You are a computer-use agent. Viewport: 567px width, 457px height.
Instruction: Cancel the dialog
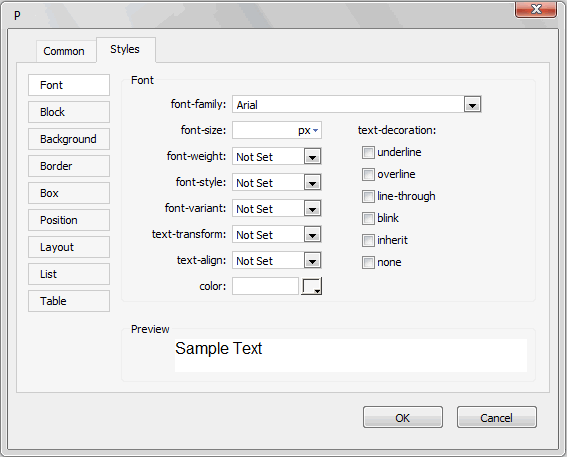[496, 418]
